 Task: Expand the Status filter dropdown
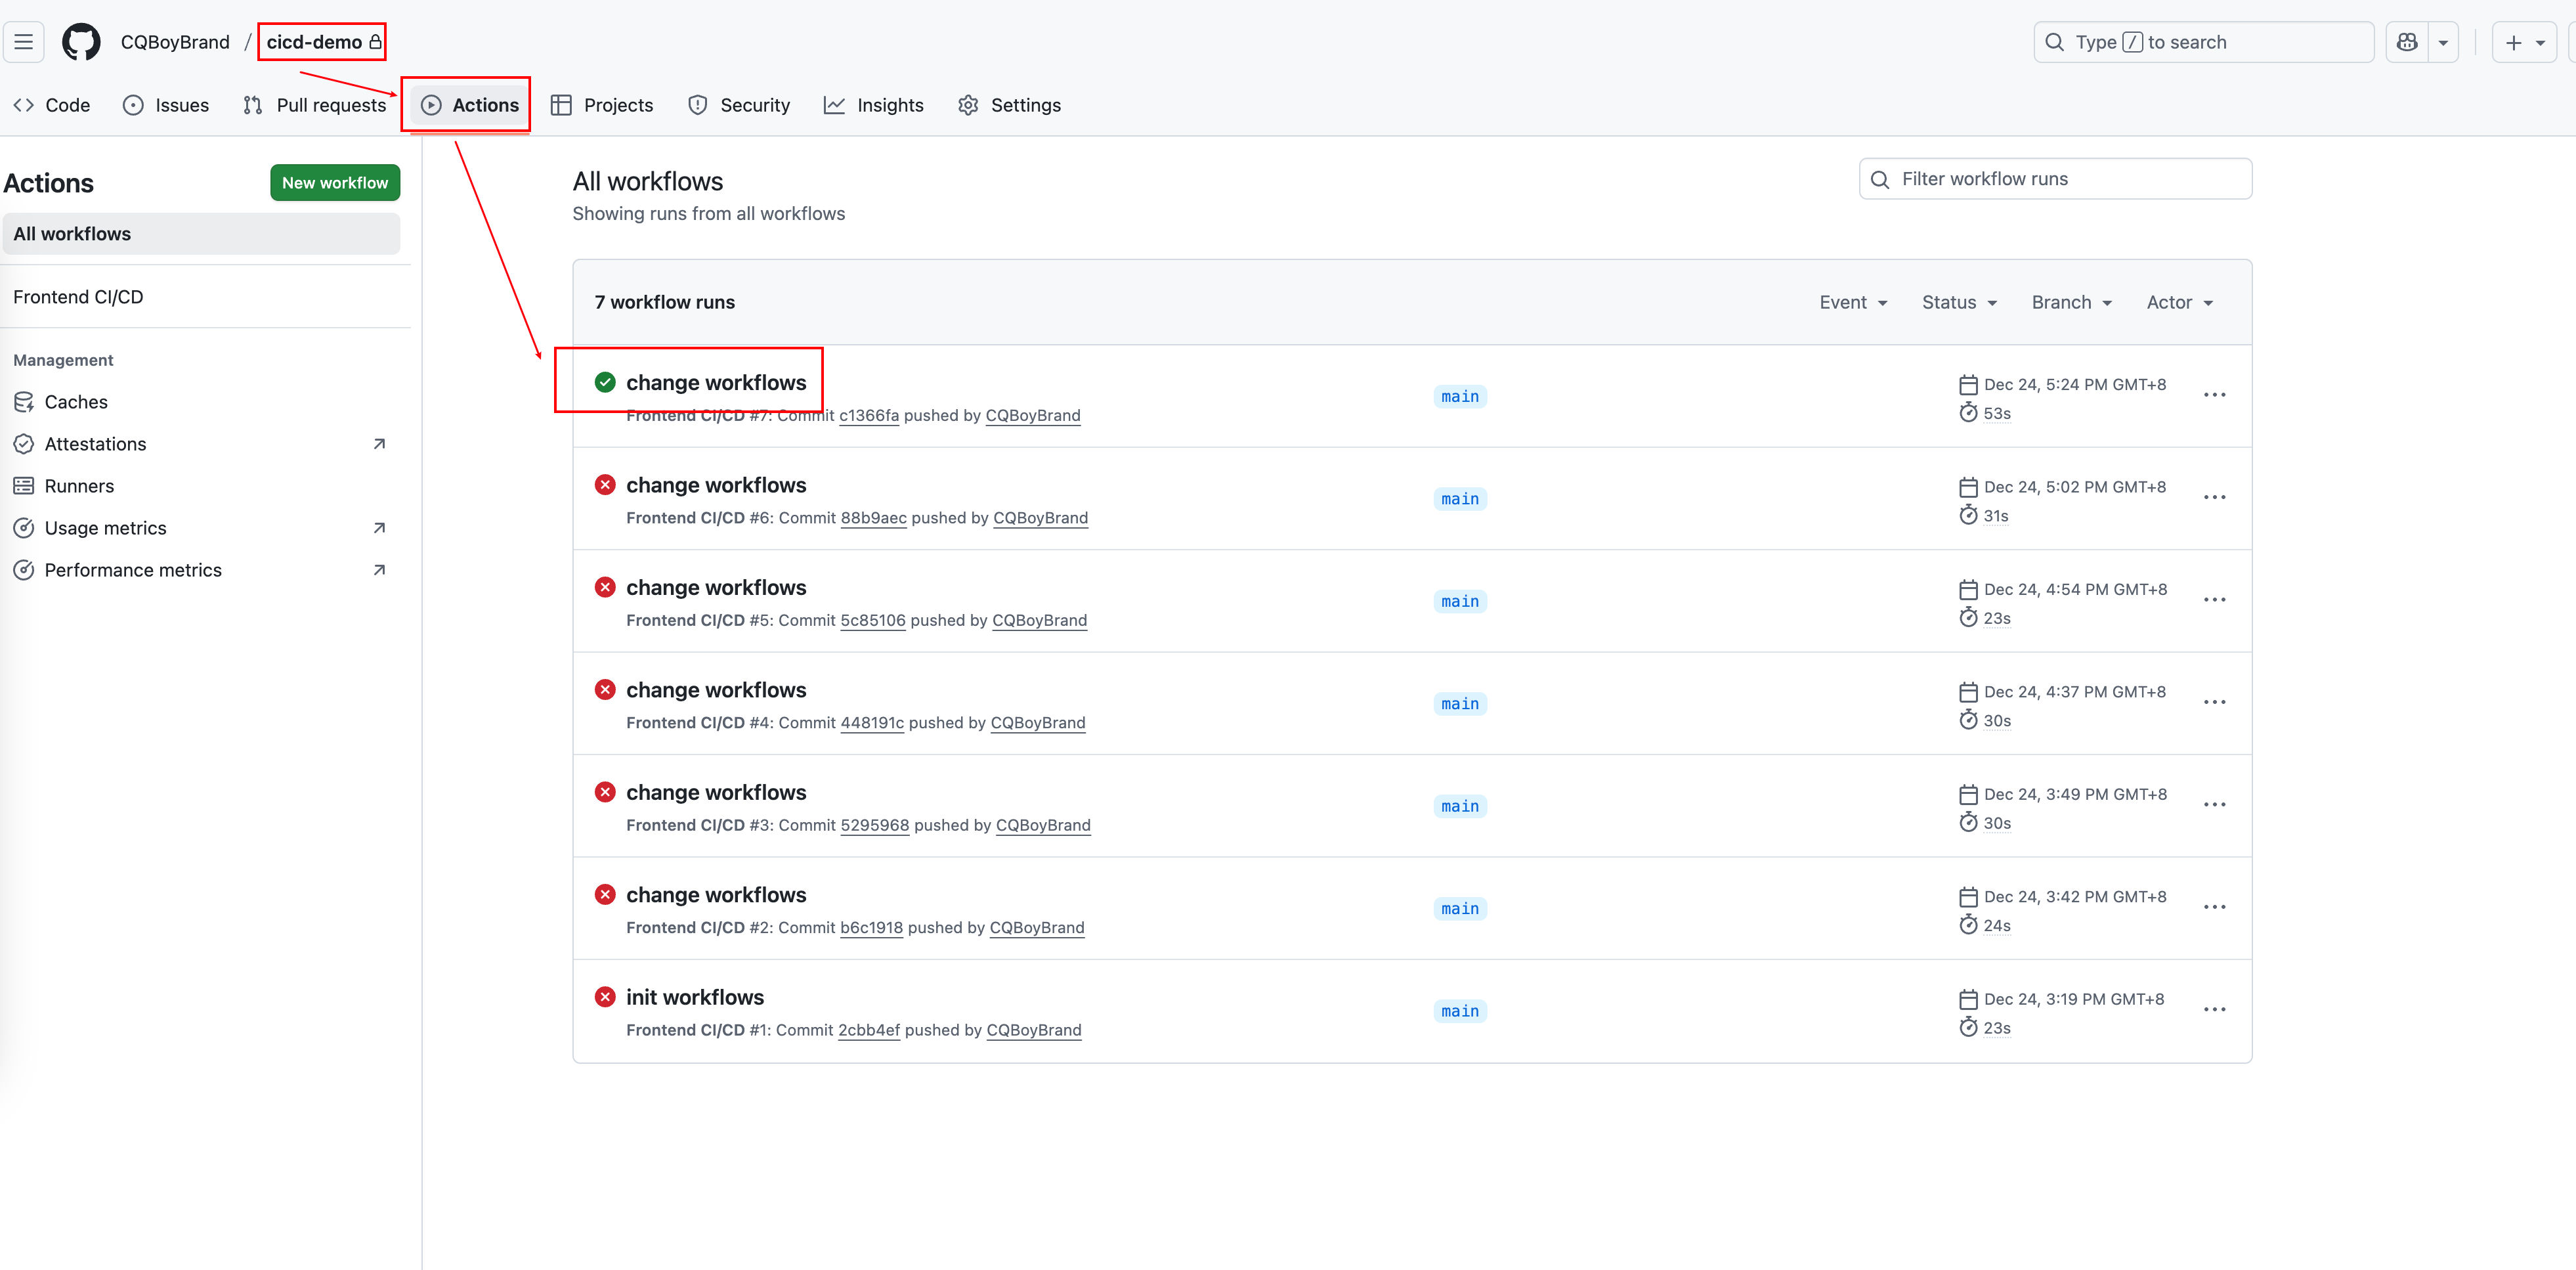[x=1958, y=303]
